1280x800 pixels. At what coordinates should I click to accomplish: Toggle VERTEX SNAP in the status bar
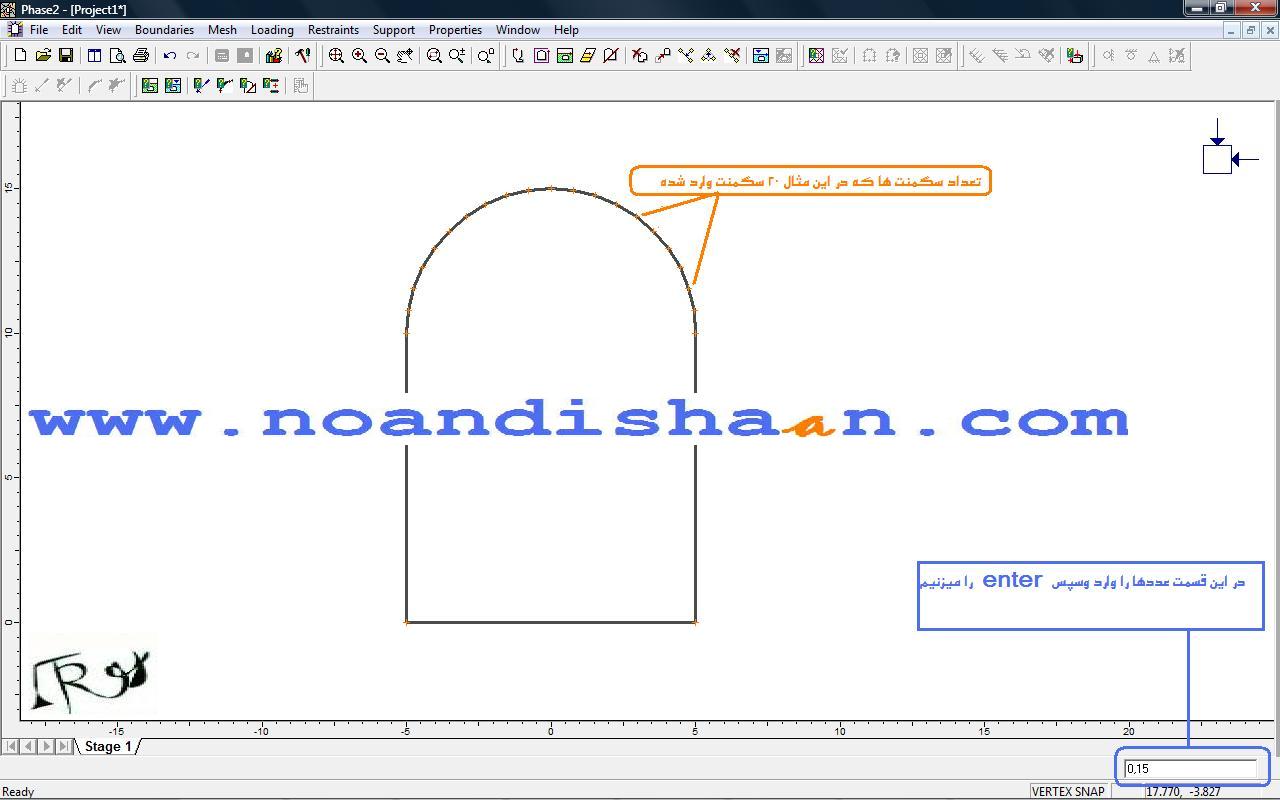click(1068, 791)
